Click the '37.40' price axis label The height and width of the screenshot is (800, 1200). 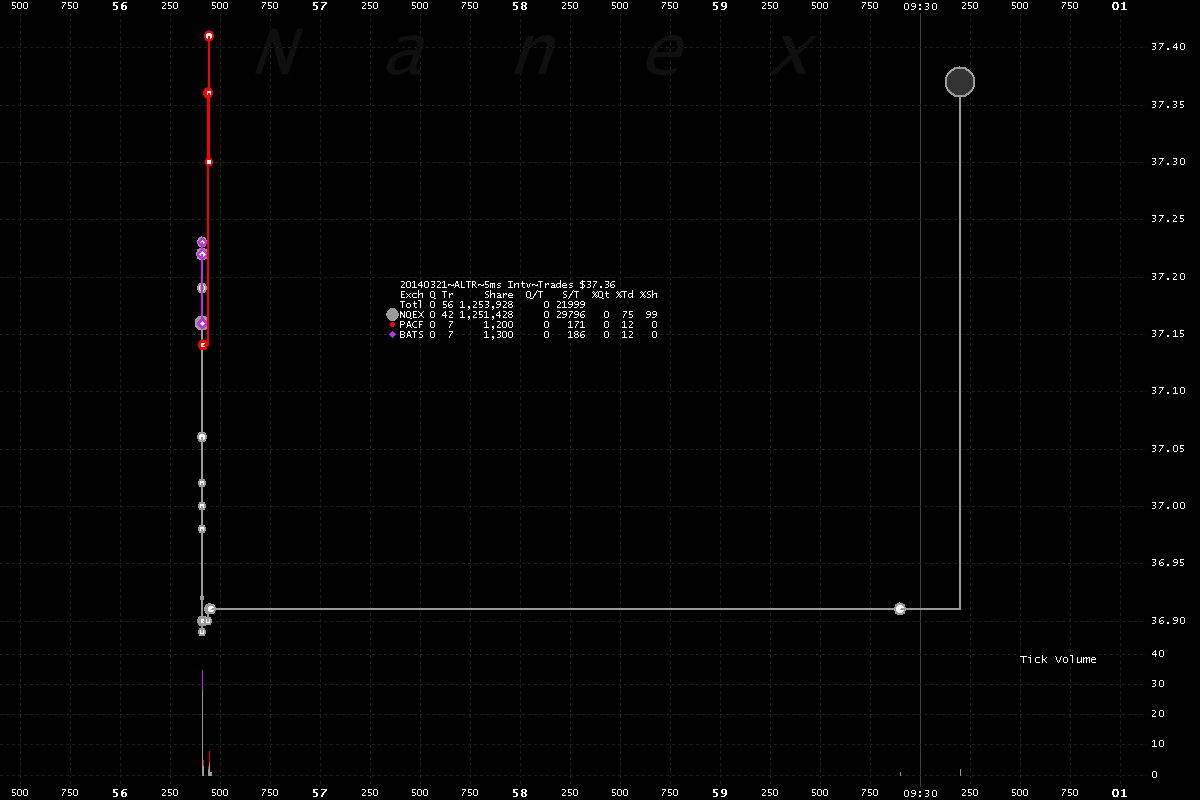click(x=1169, y=47)
